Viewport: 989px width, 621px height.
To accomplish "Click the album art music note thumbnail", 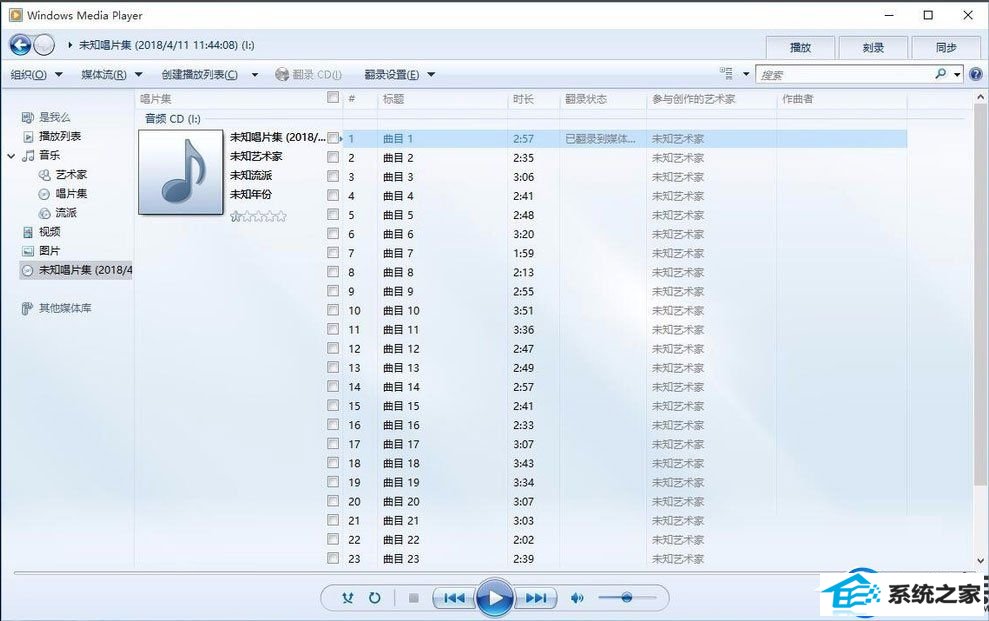I will [180, 172].
